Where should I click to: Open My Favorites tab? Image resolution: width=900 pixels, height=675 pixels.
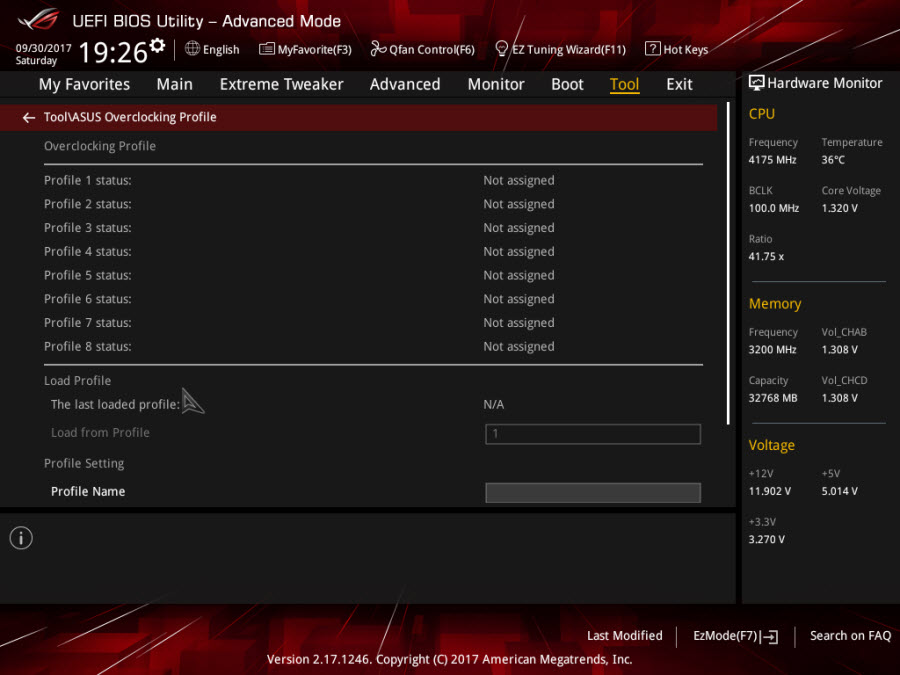point(84,84)
